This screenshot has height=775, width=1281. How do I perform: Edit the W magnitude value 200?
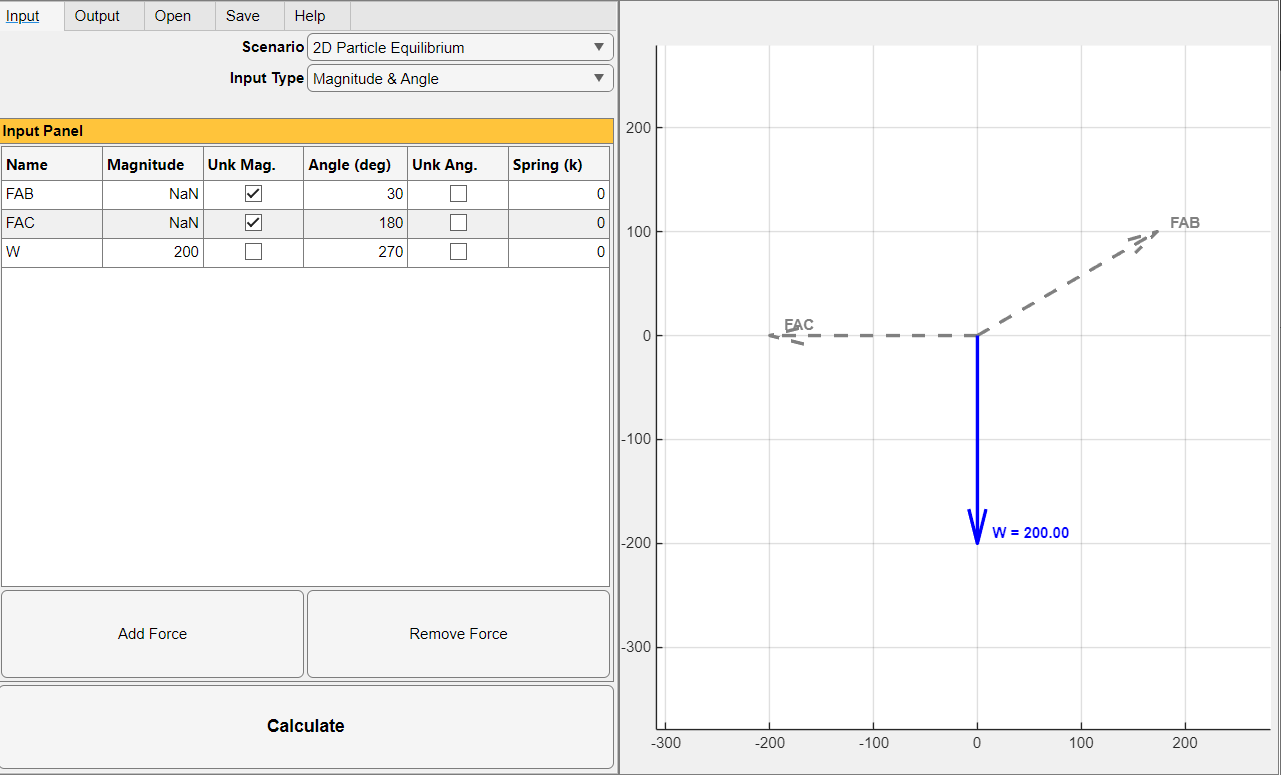click(x=153, y=252)
